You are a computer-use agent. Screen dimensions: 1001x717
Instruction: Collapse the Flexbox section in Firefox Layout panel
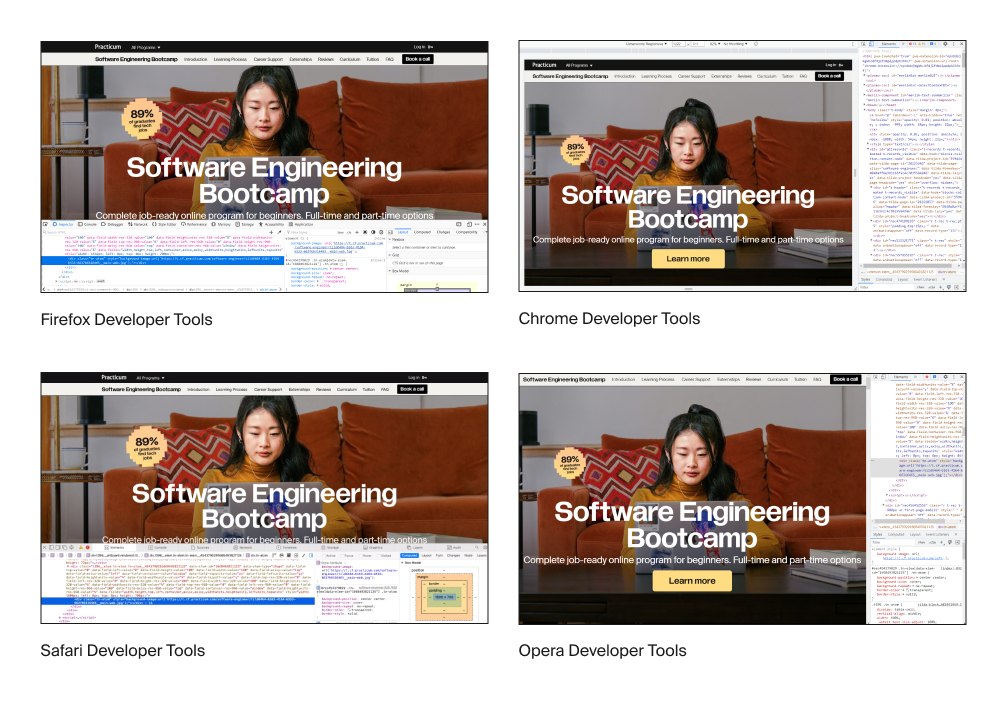tap(389, 239)
